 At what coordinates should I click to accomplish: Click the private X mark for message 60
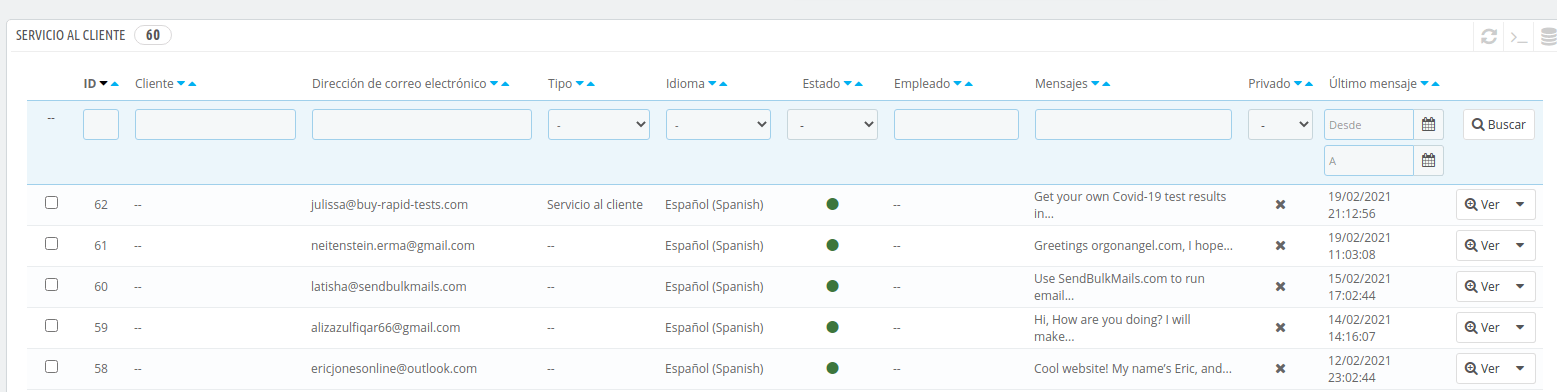(x=1280, y=286)
